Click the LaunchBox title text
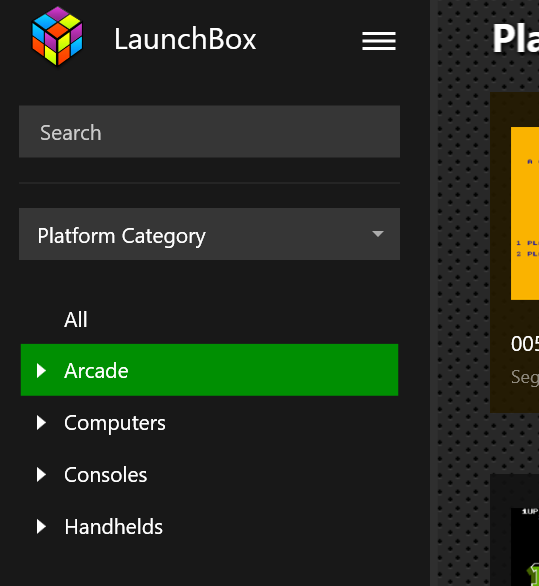 pyautogui.click(x=185, y=39)
